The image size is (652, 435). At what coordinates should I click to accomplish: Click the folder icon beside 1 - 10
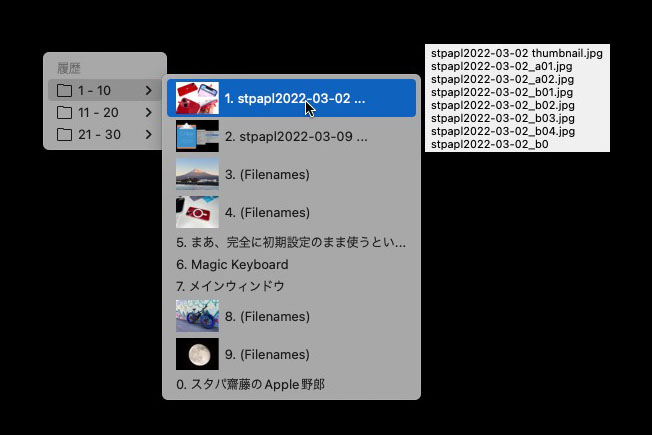click(x=64, y=90)
